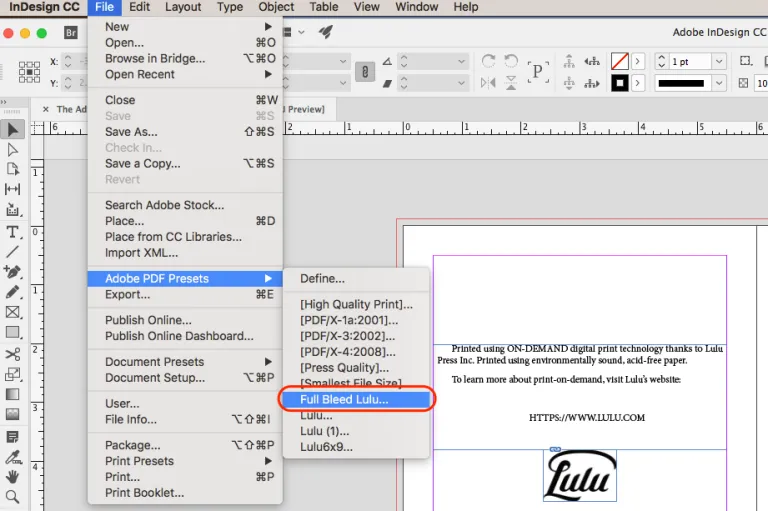
Task: Open Adobe Bridge via Br icon
Action: 71,32
